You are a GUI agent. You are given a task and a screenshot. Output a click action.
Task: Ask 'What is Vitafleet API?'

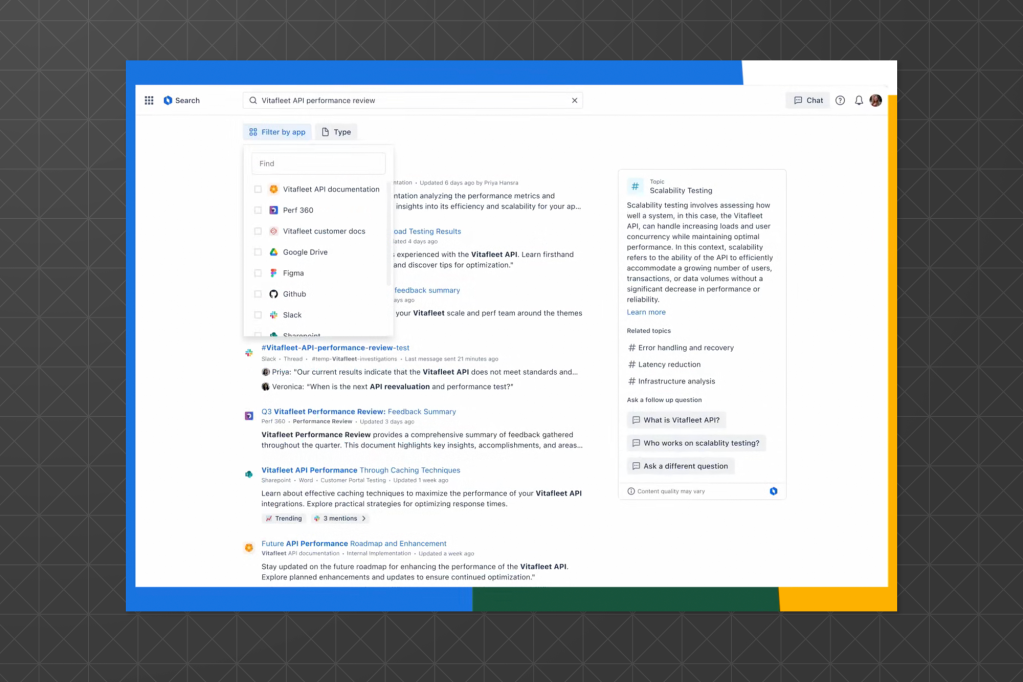pyautogui.click(x=677, y=420)
